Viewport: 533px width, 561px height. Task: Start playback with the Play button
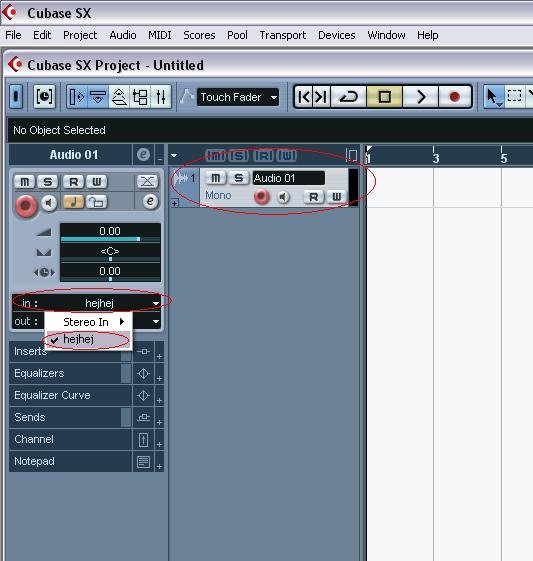coord(421,97)
